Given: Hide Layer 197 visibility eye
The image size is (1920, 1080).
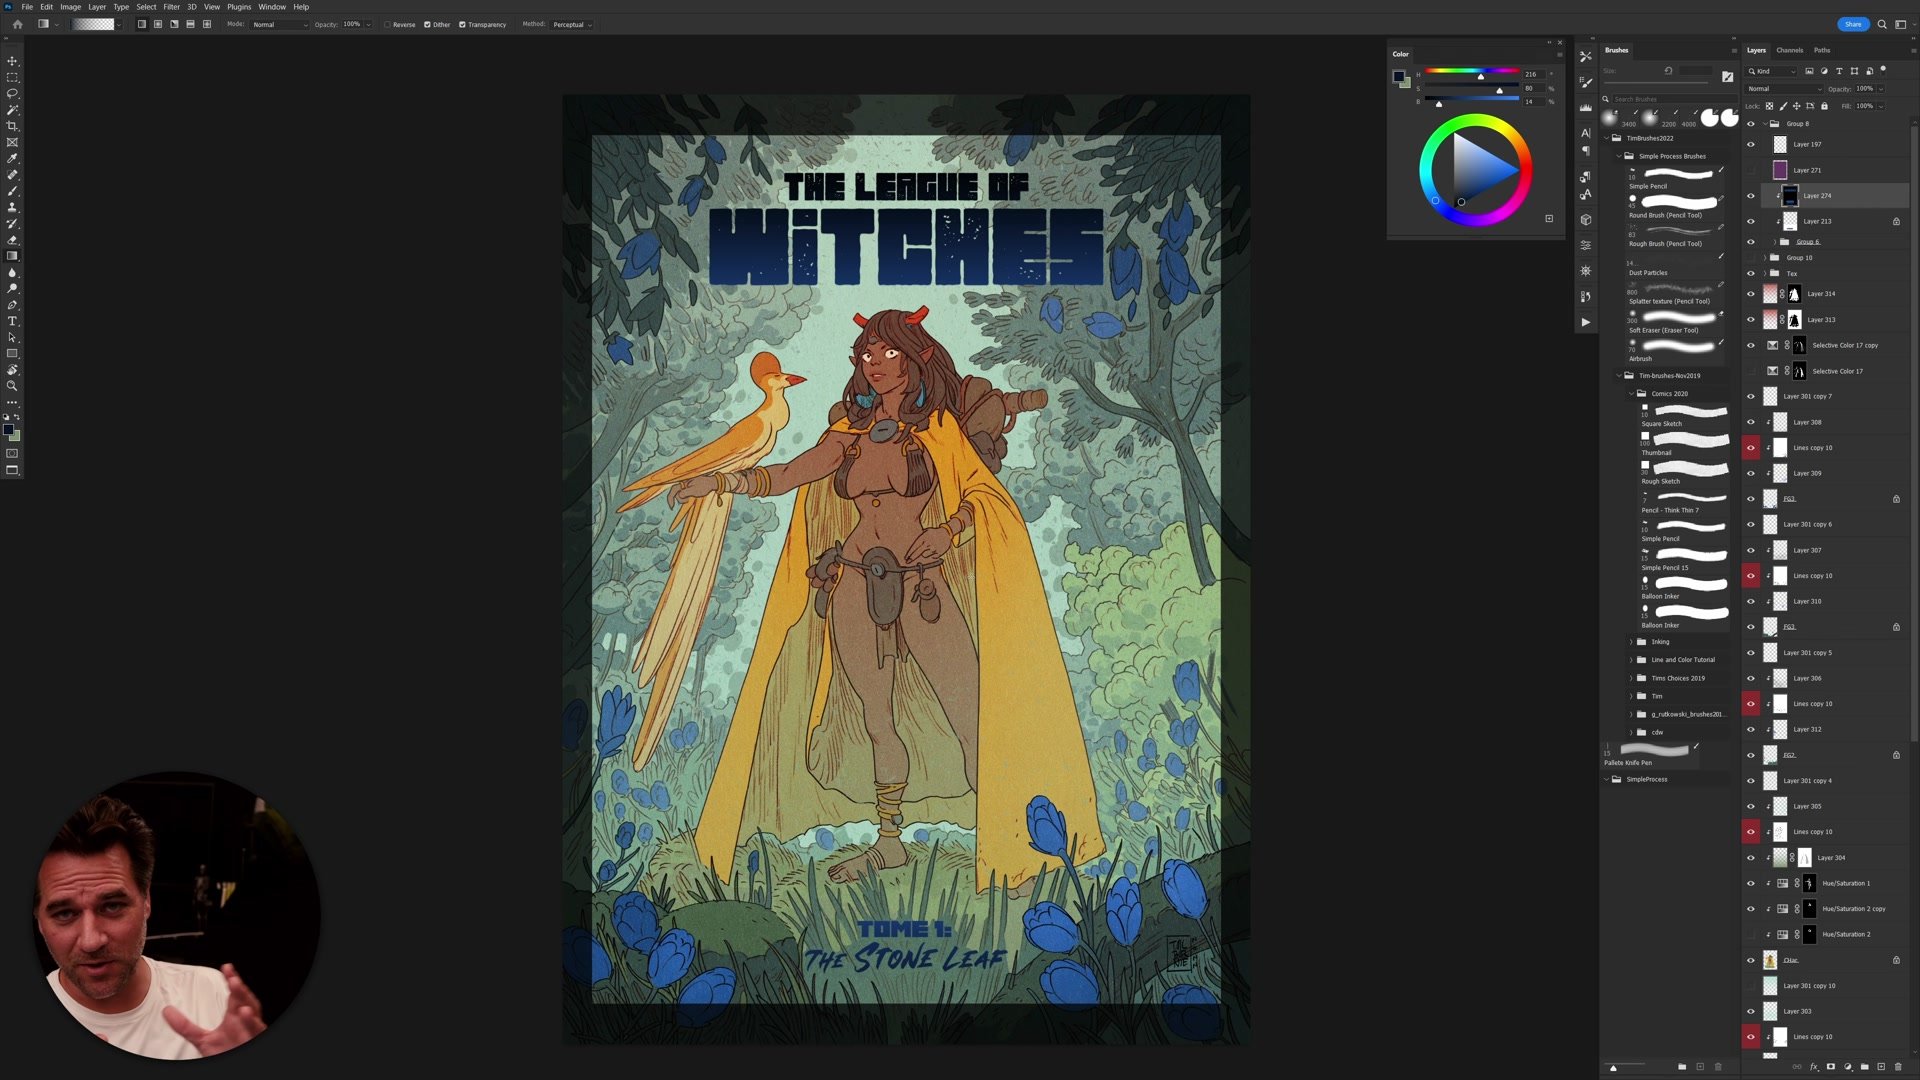Looking at the screenshot, I should pos(1750,144).
